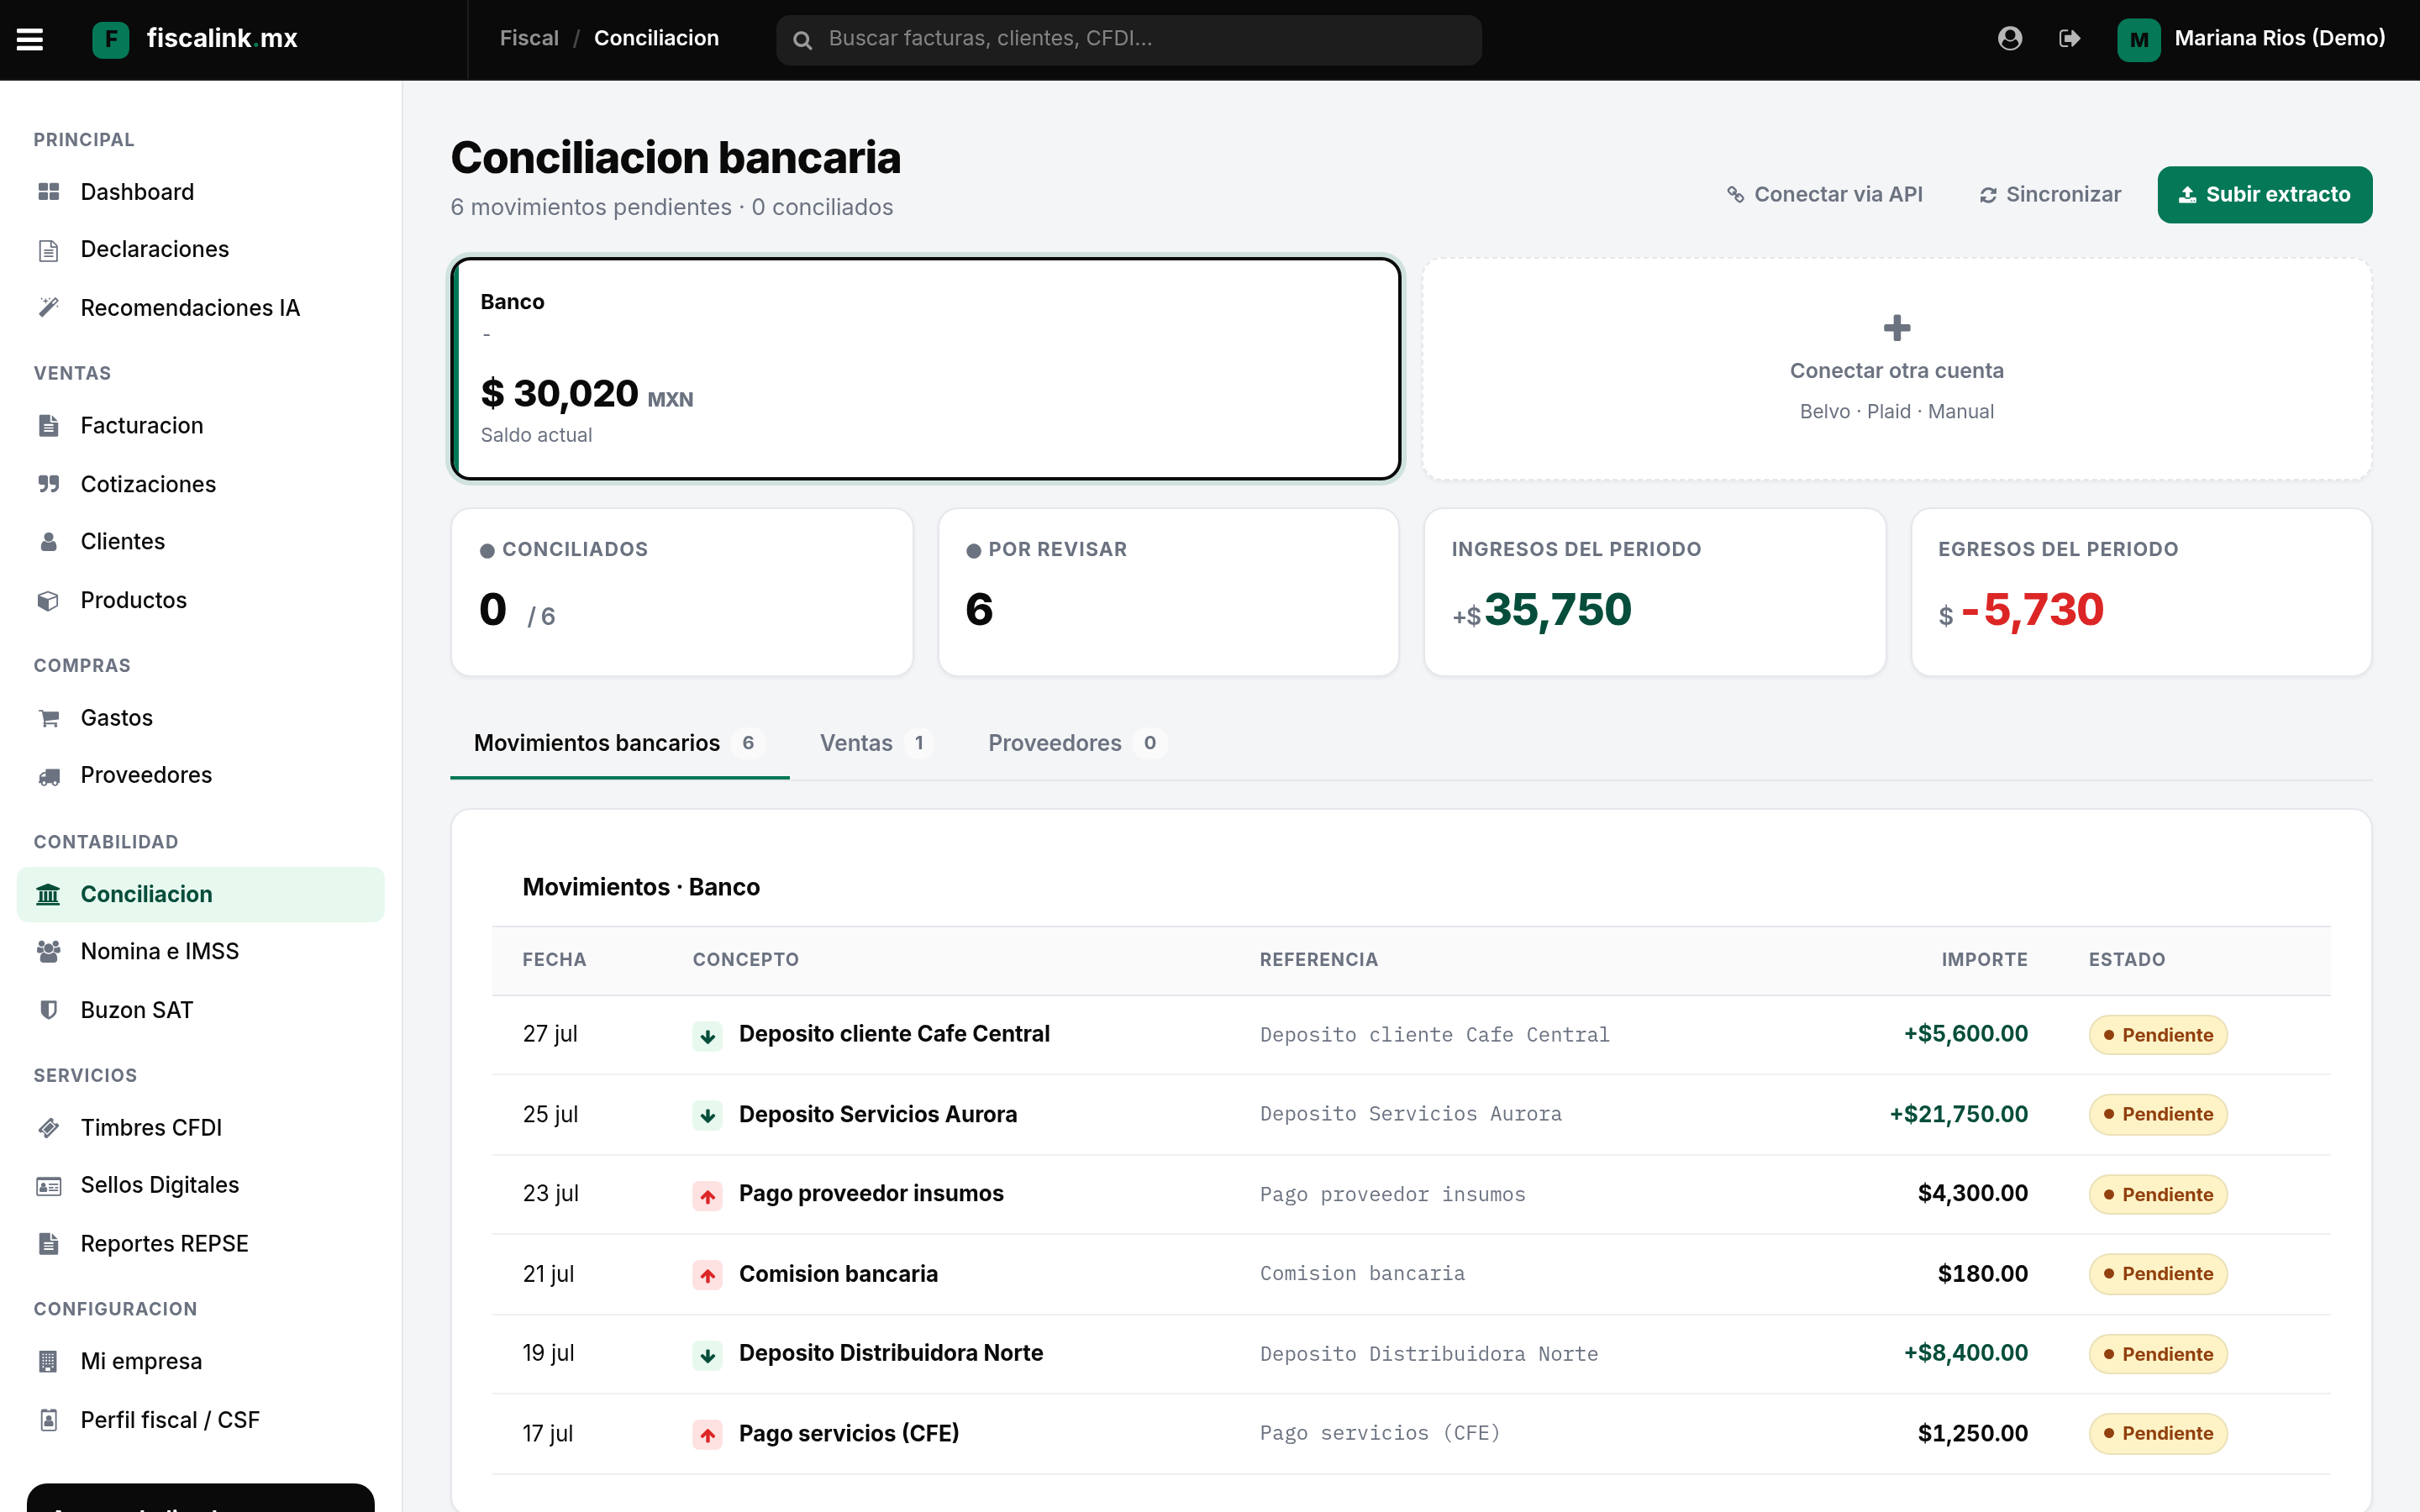Click the fiscalink.mx green F logo
2420x1512 pixels.
coord(110,39)
